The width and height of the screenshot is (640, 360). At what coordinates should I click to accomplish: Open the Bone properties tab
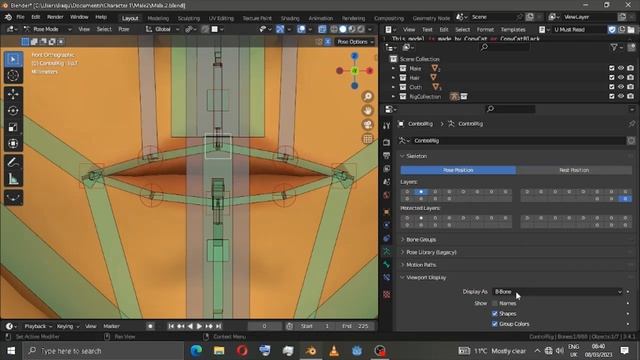coord(387,264)
